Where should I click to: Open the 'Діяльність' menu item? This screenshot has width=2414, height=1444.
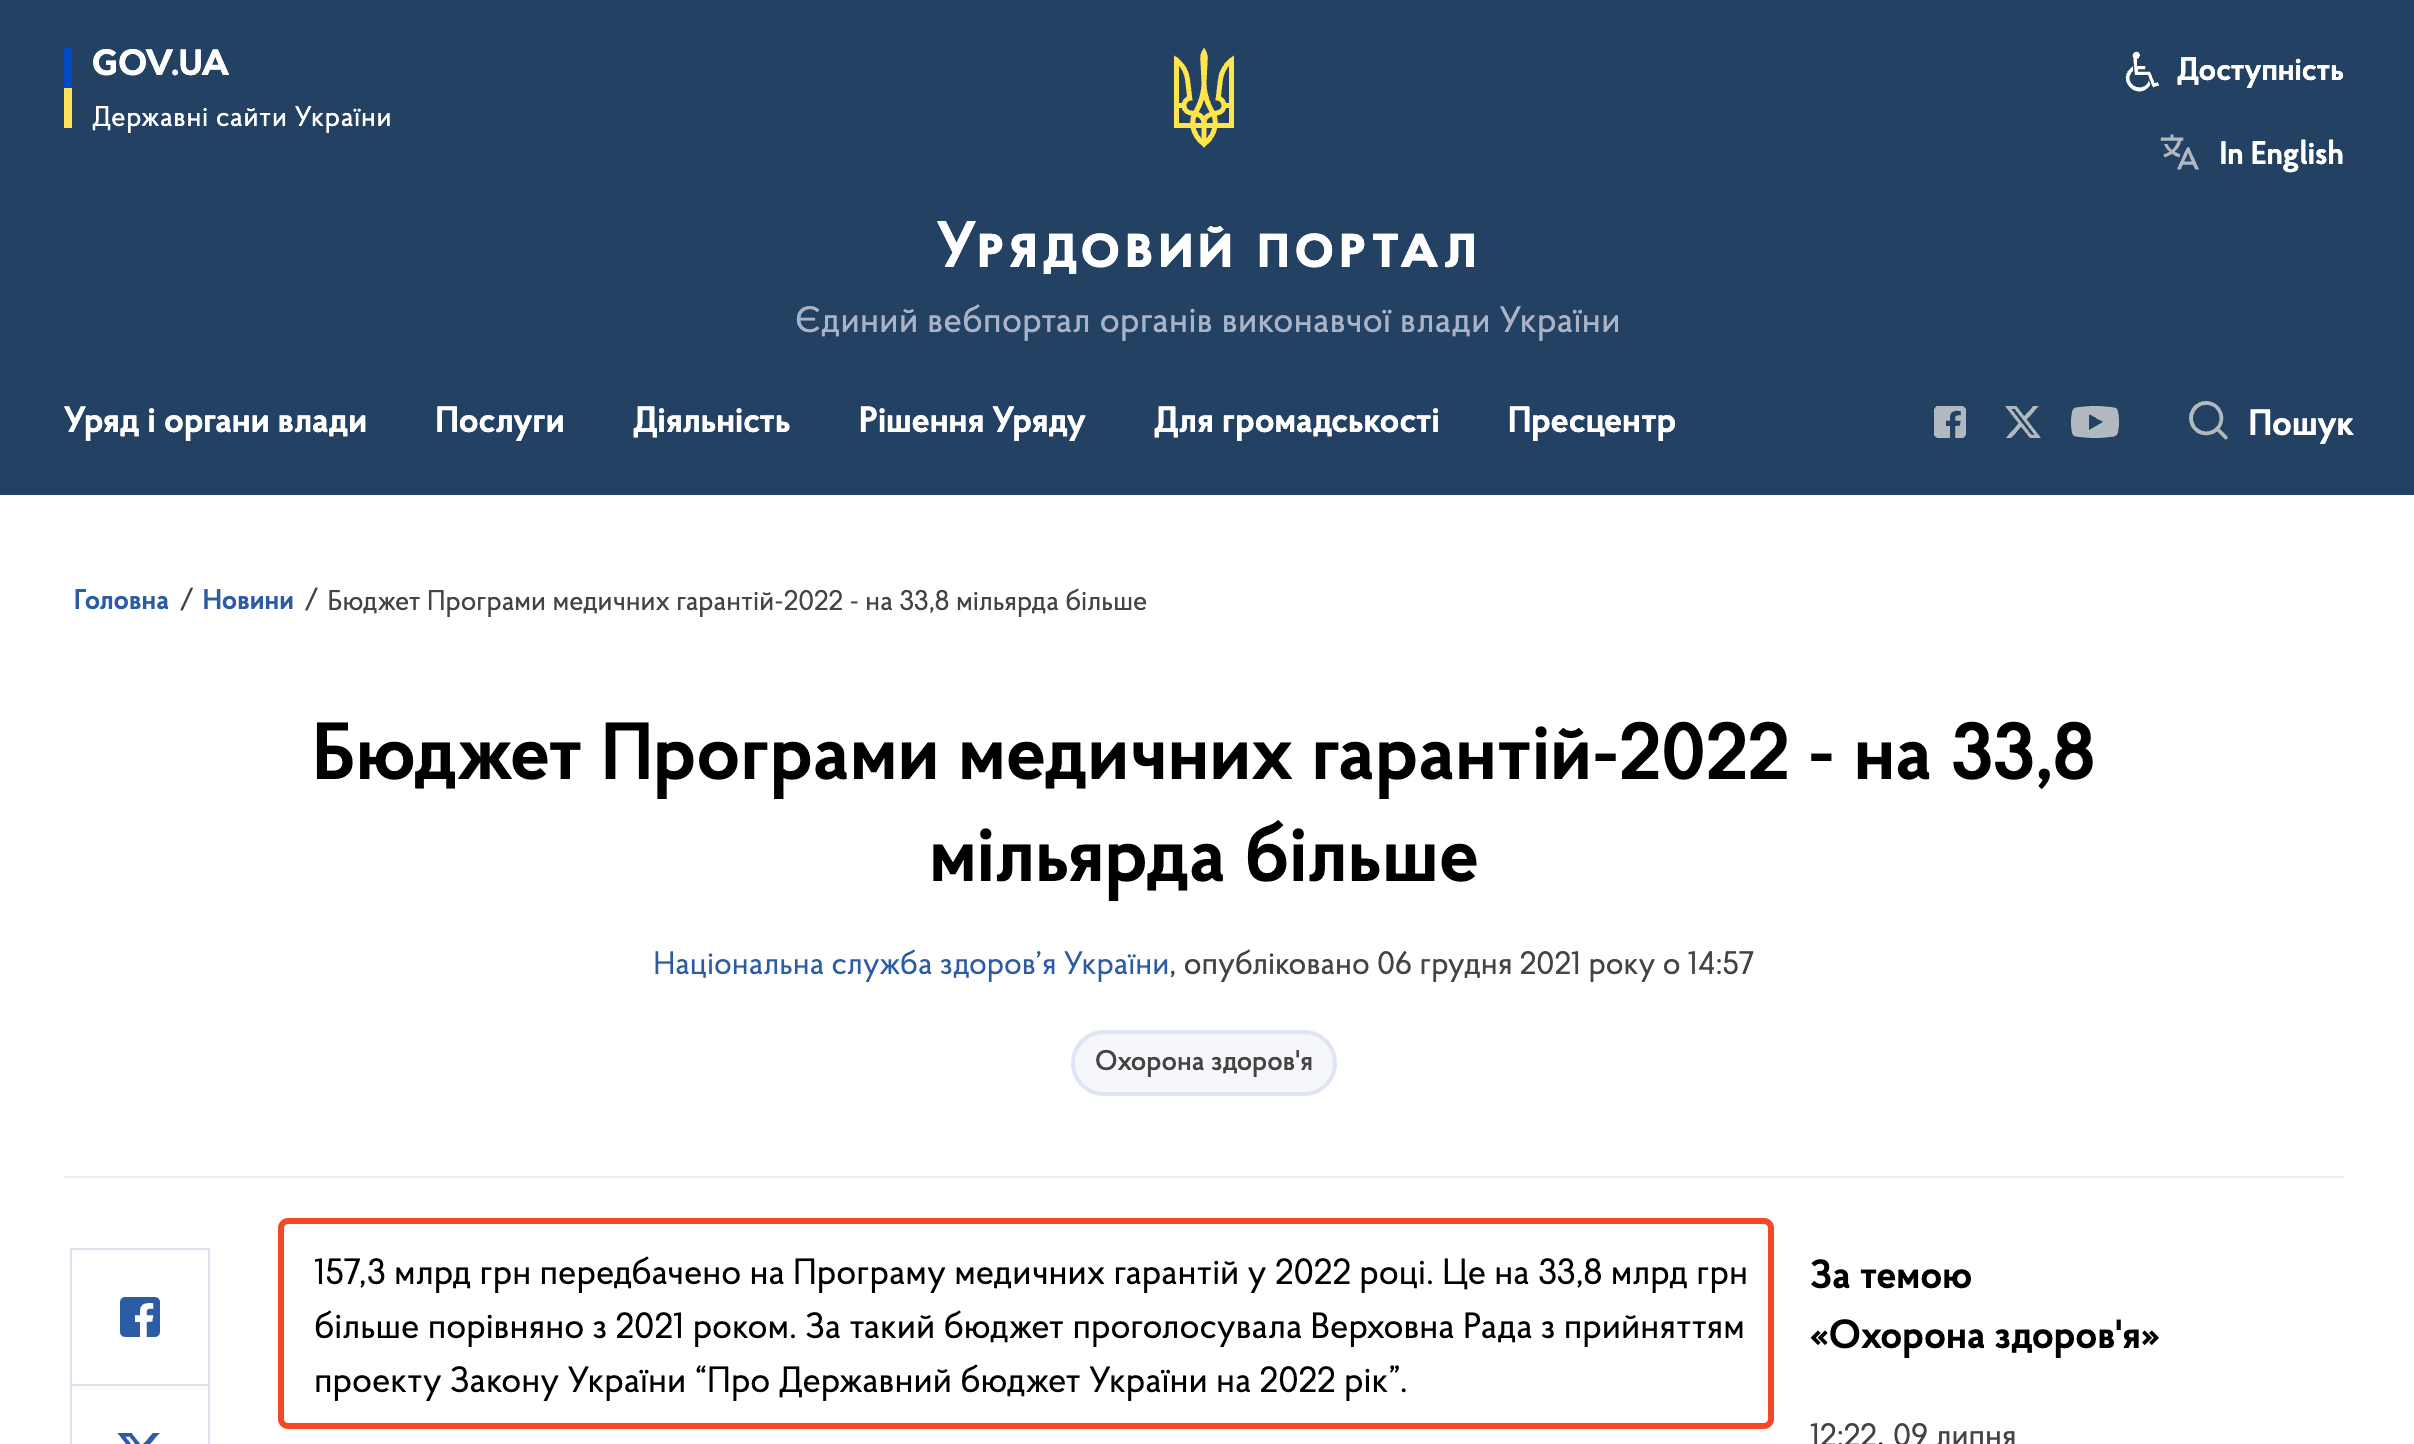711,421
